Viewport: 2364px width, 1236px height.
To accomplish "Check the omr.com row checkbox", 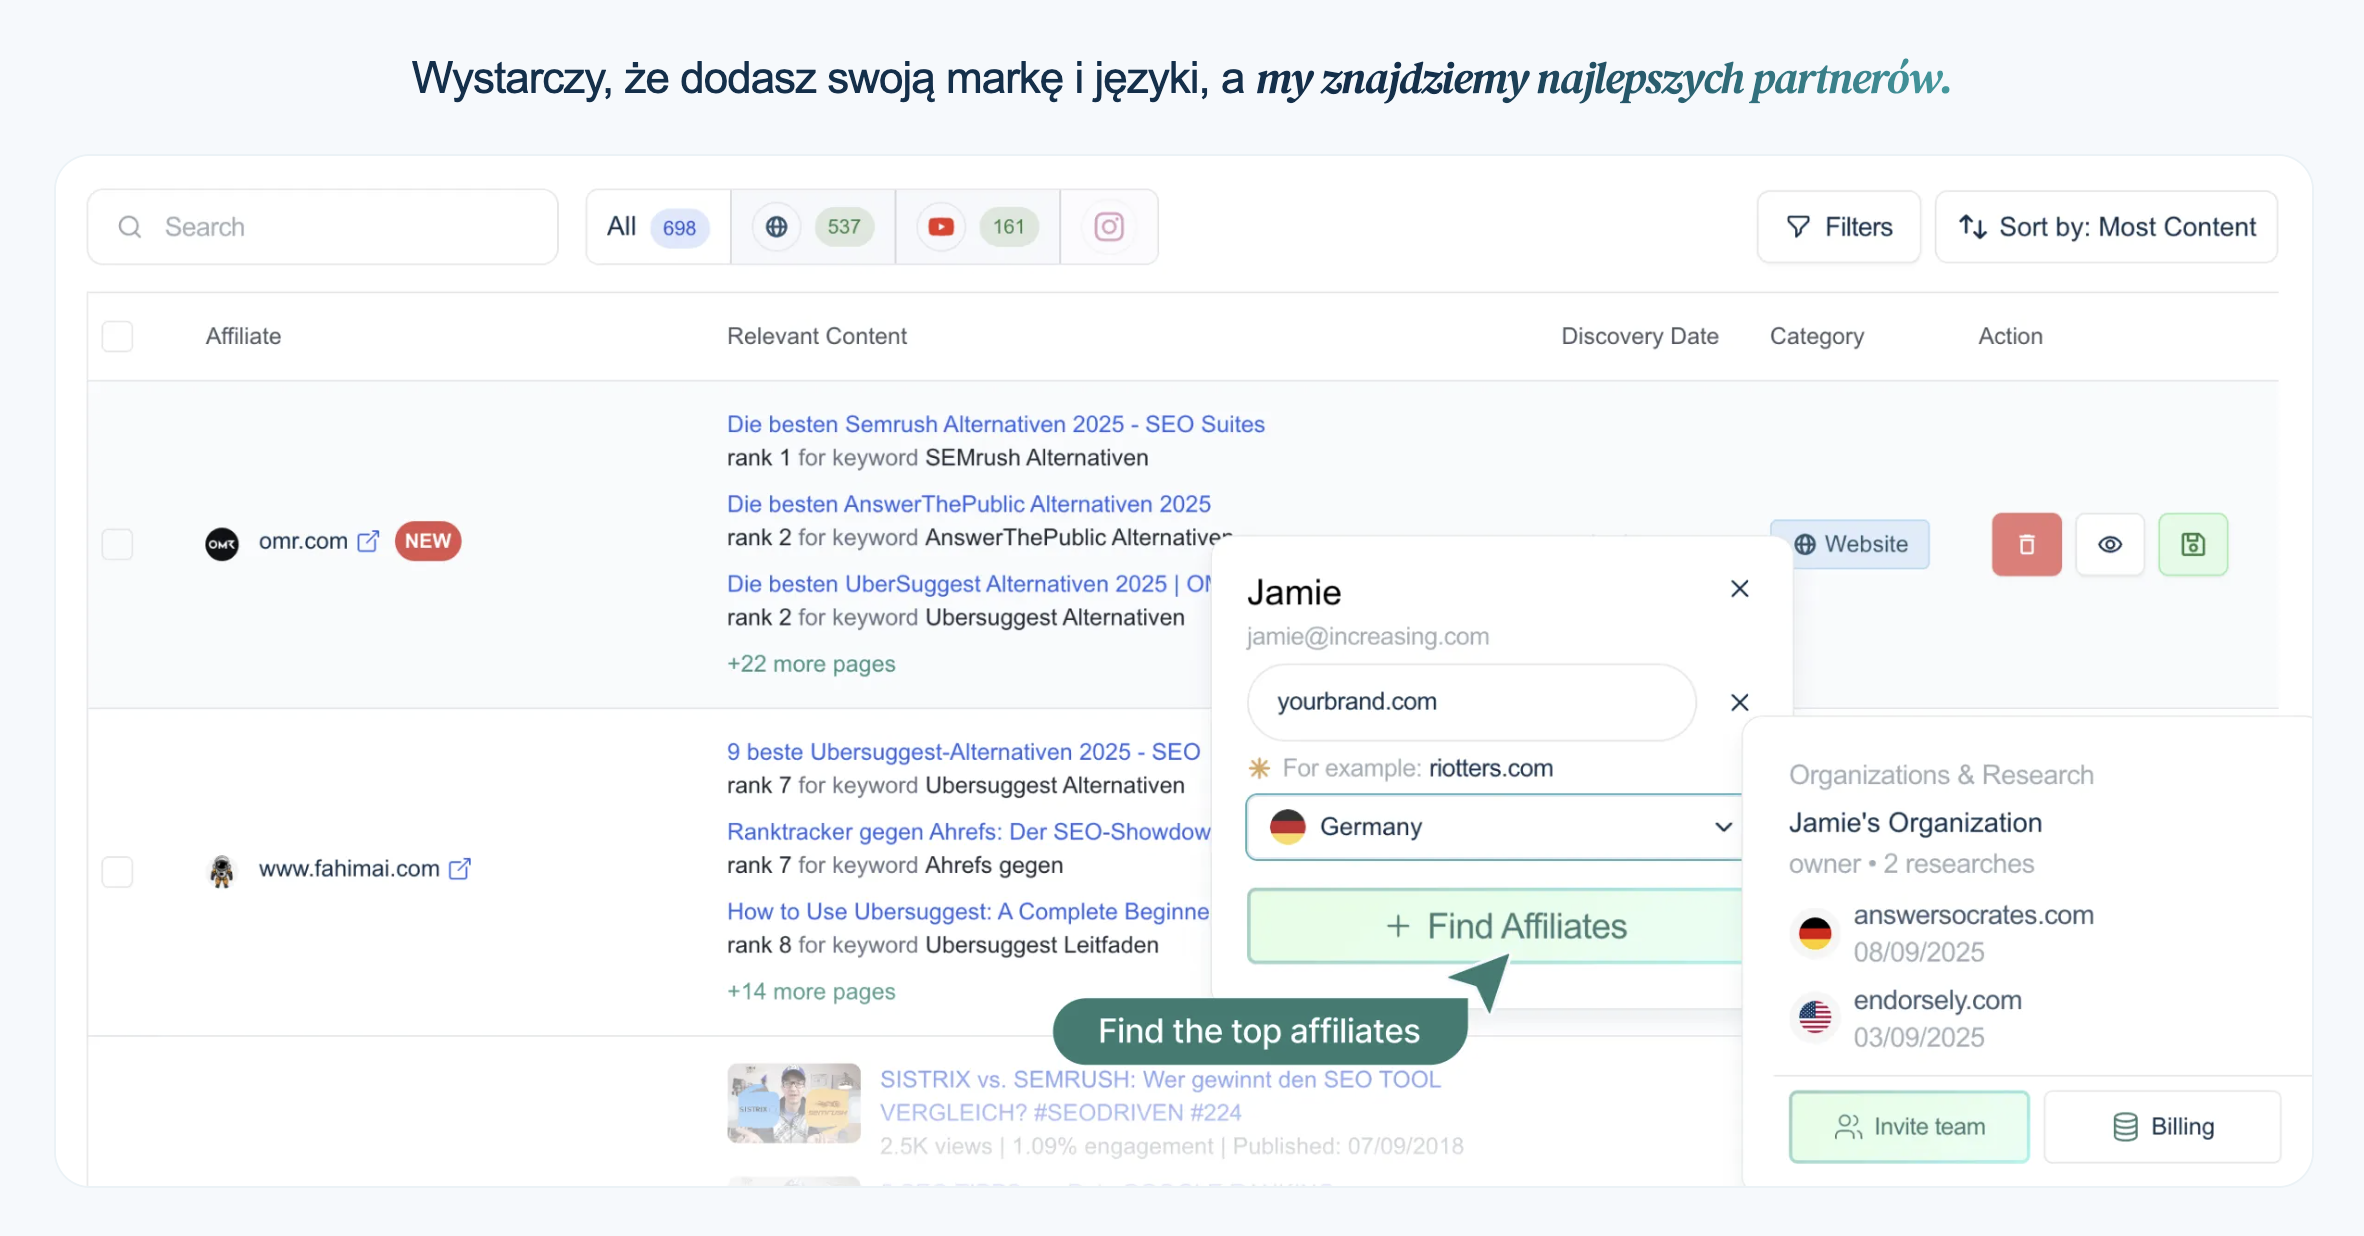I will [x=118, y=544].
